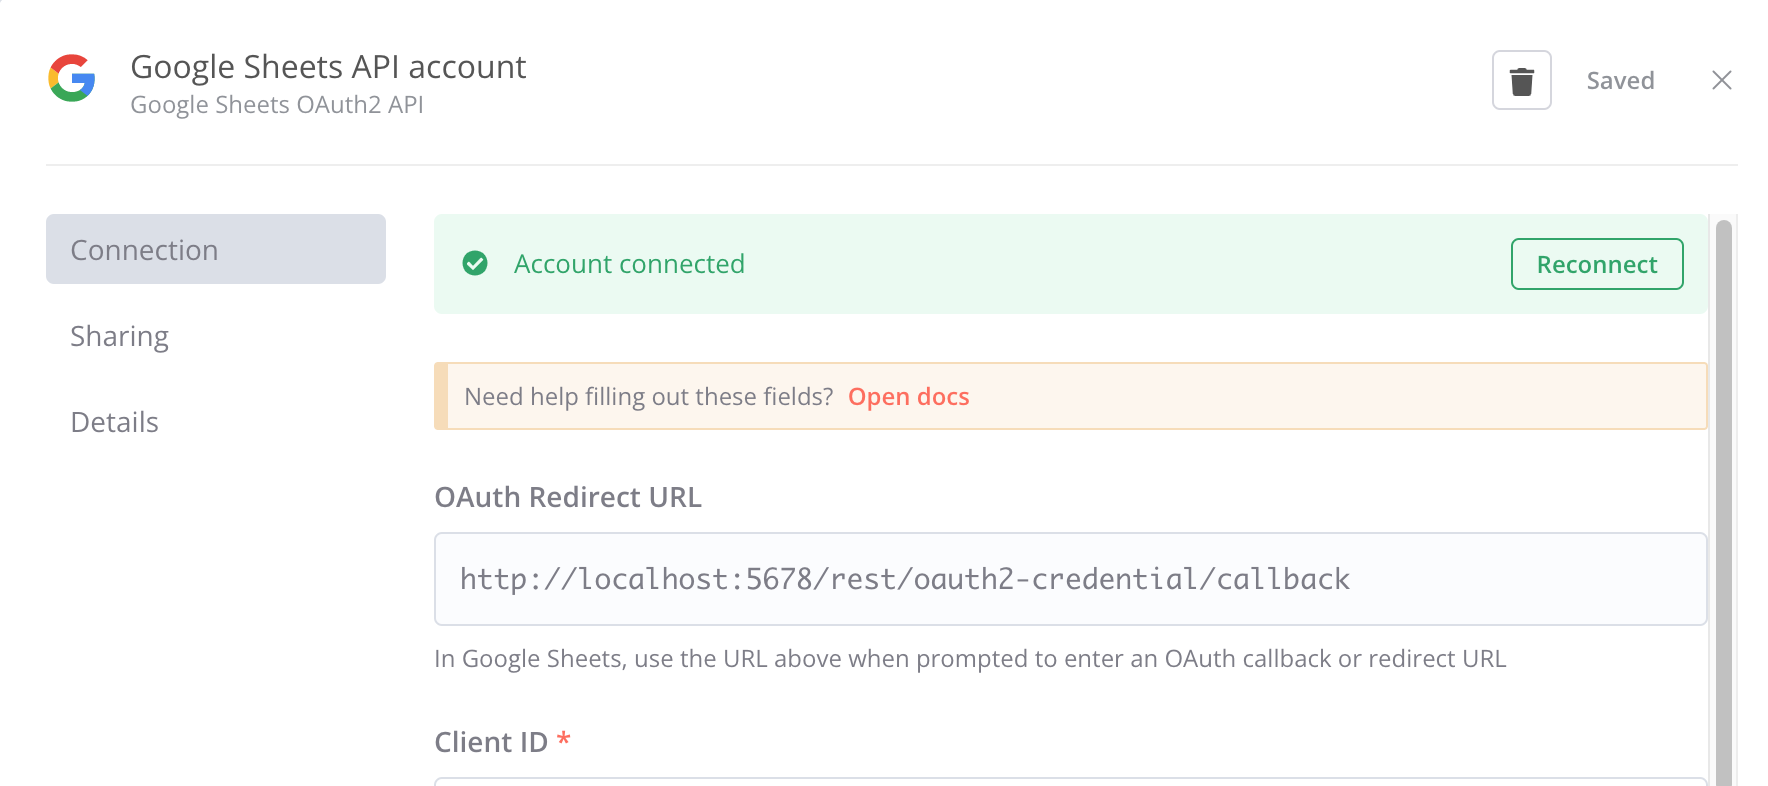Click the OAuth Redirect URL field
This screenshot has height=786, width=1768.
(x=1070, y=579)
